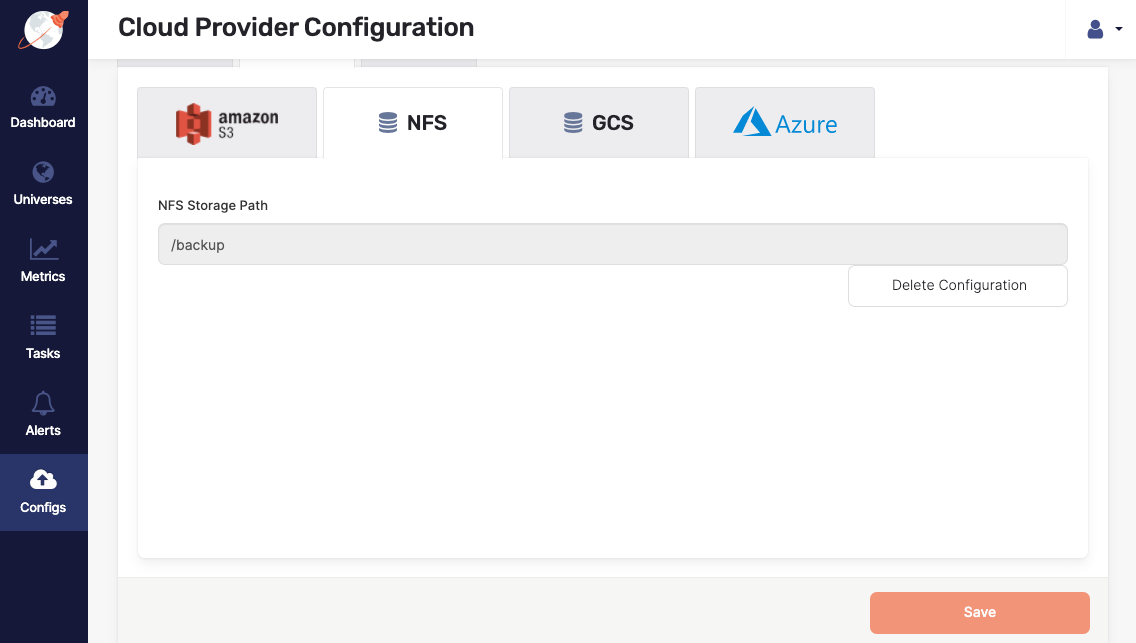This screenshot has height=643, width=1136.
Task: View the Tasks list
Action: pos(43,336)
